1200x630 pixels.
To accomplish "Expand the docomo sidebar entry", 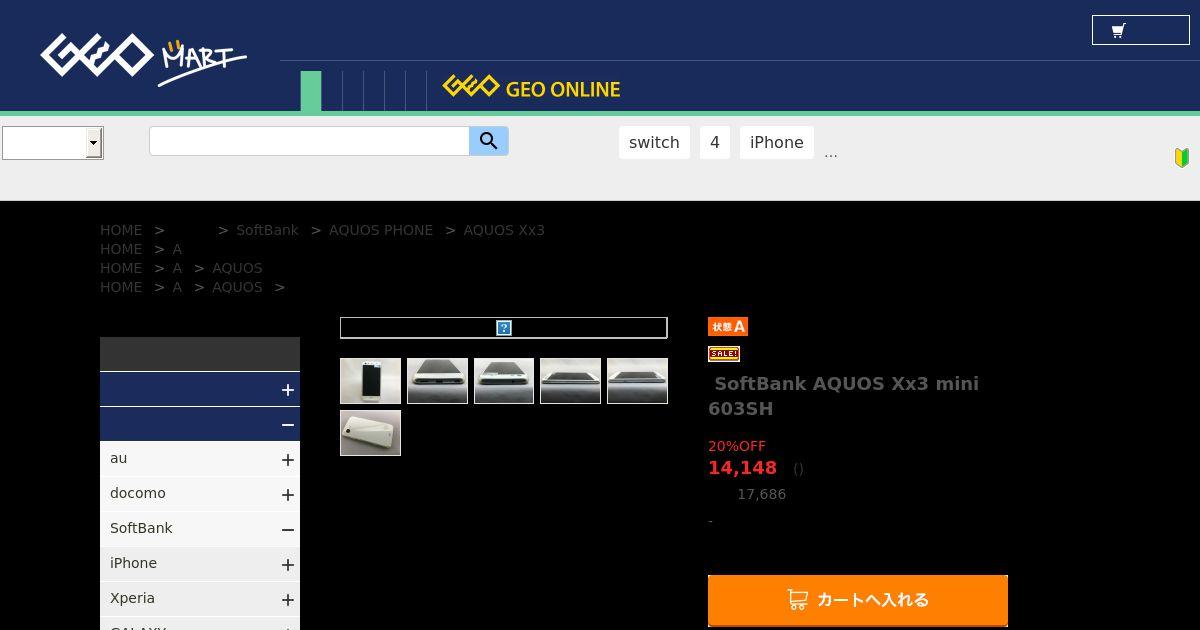I will 287,495.
